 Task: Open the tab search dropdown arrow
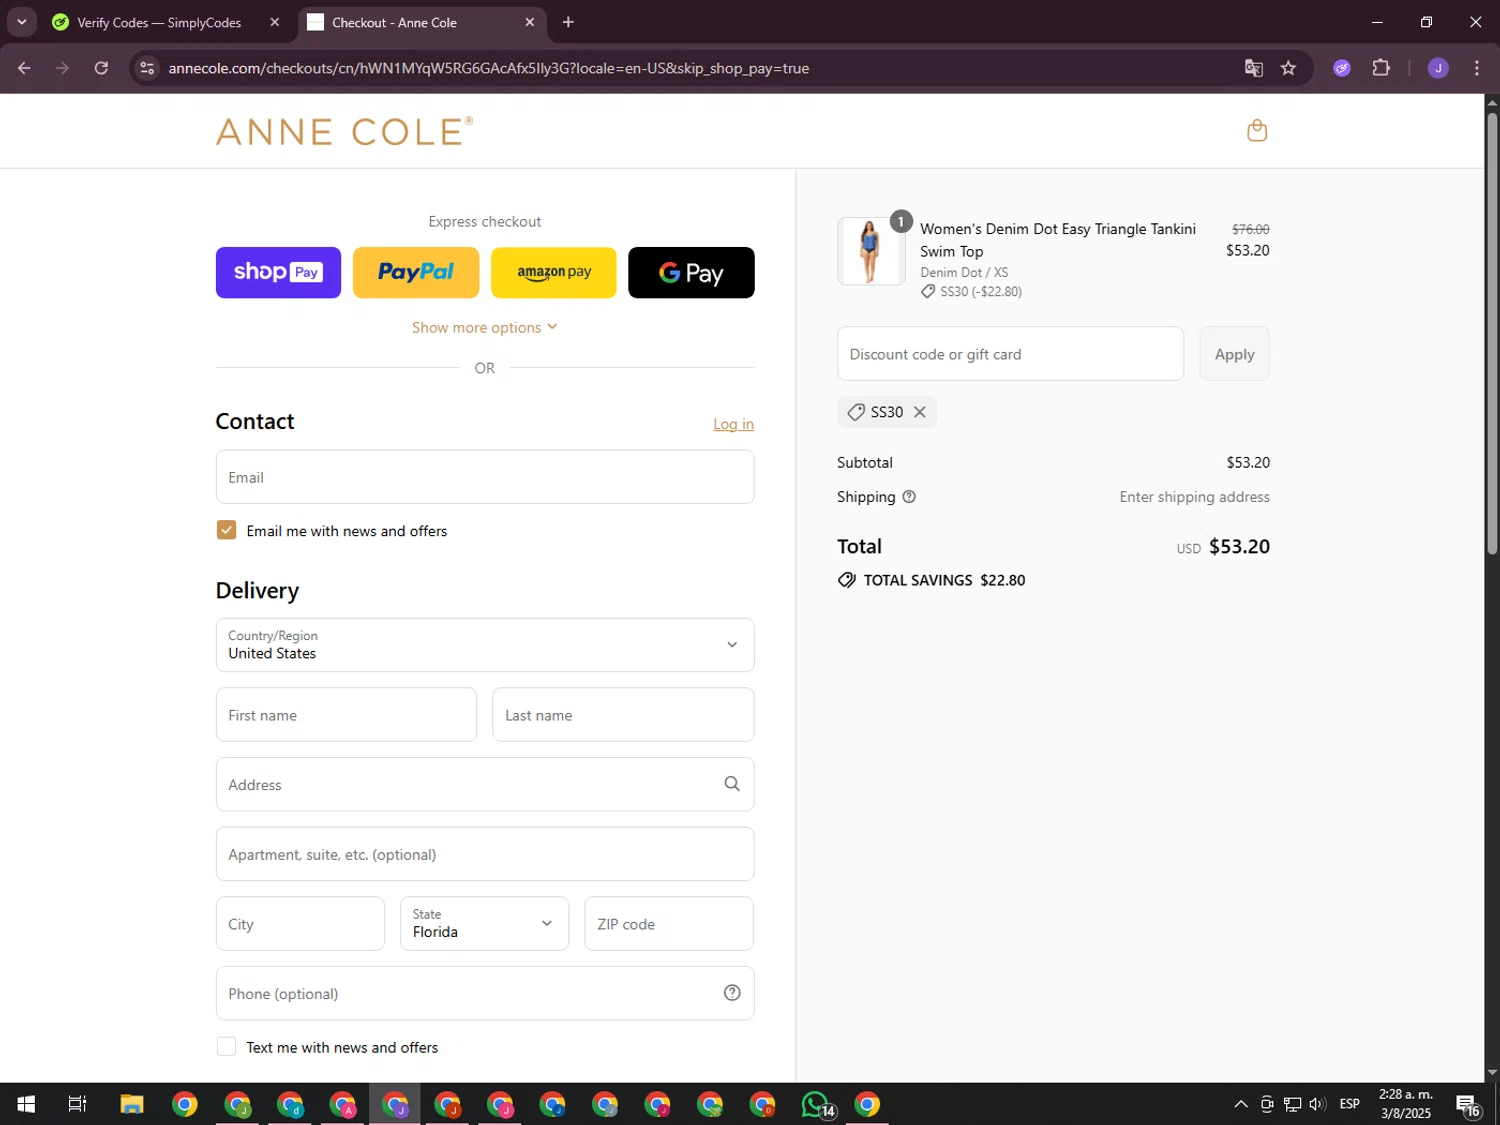coord(21,22)
